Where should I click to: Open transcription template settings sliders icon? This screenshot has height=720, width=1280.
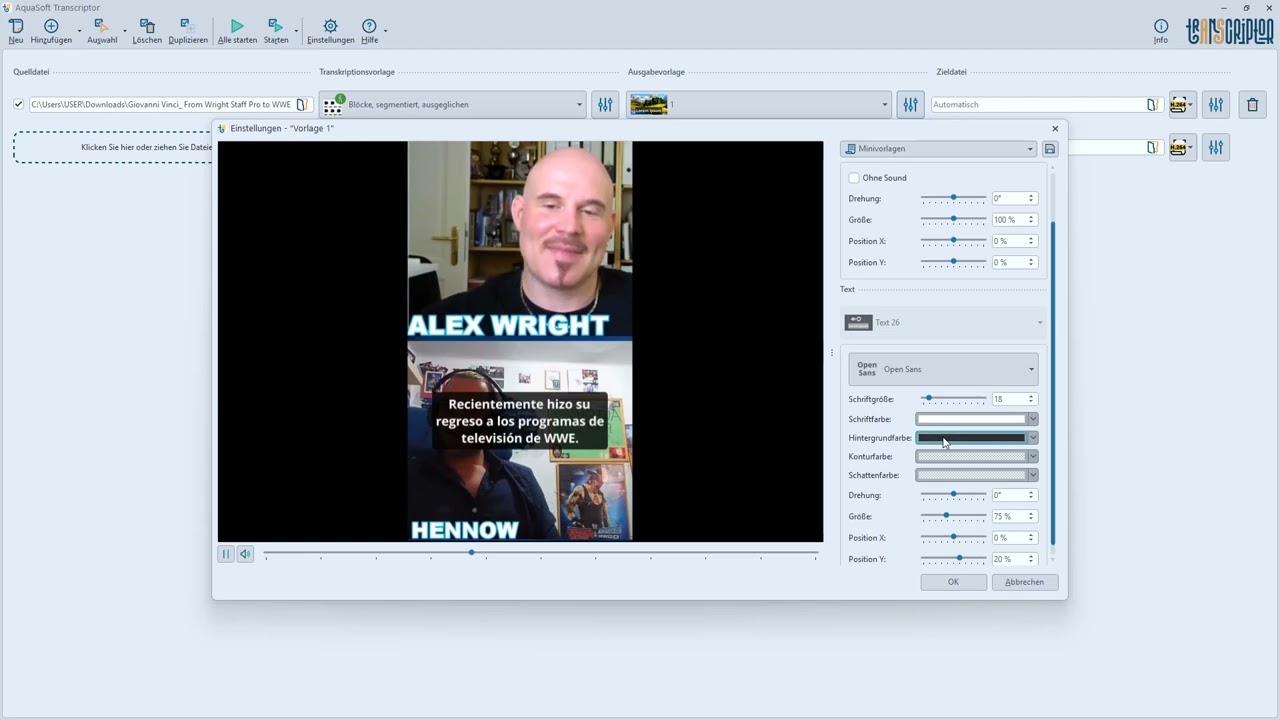(x=605, y=104)
